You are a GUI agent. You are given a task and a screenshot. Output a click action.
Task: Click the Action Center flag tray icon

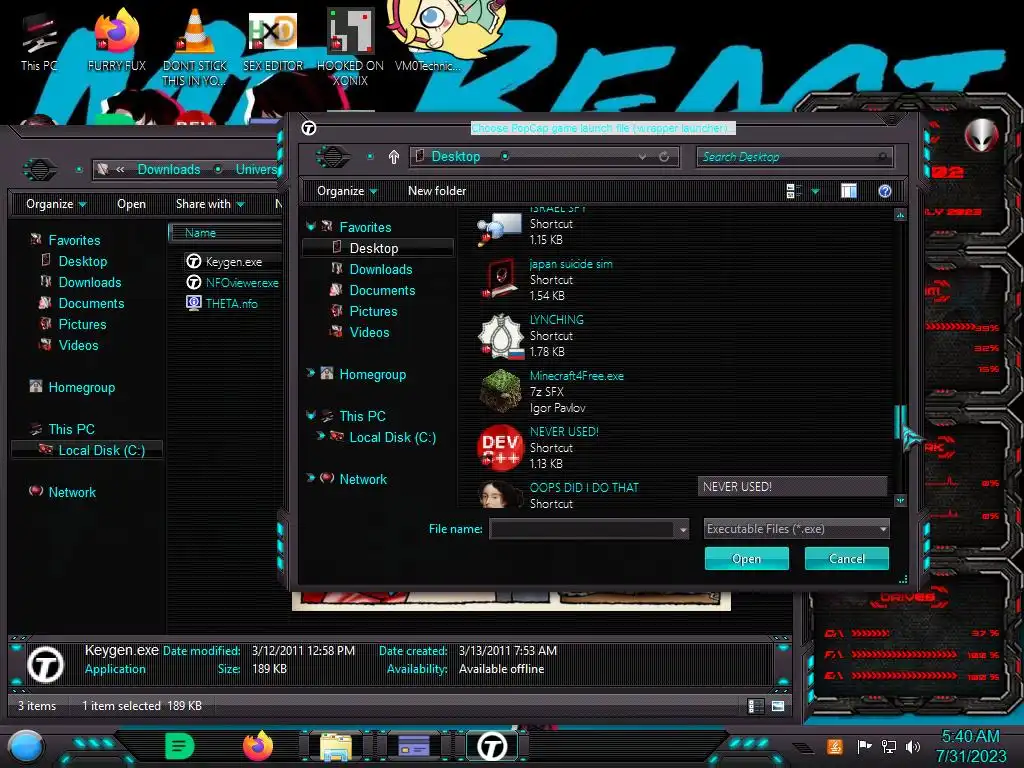pos(864,746)
